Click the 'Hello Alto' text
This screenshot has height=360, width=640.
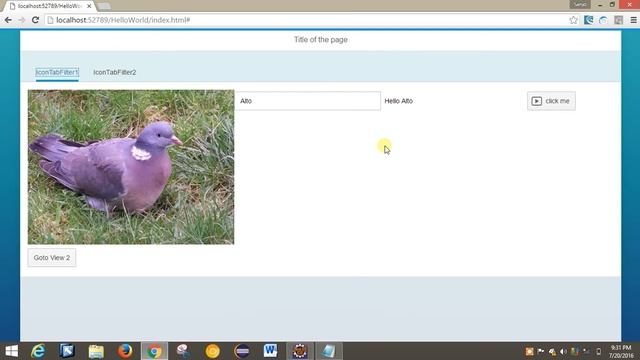[x=398, y=101]
